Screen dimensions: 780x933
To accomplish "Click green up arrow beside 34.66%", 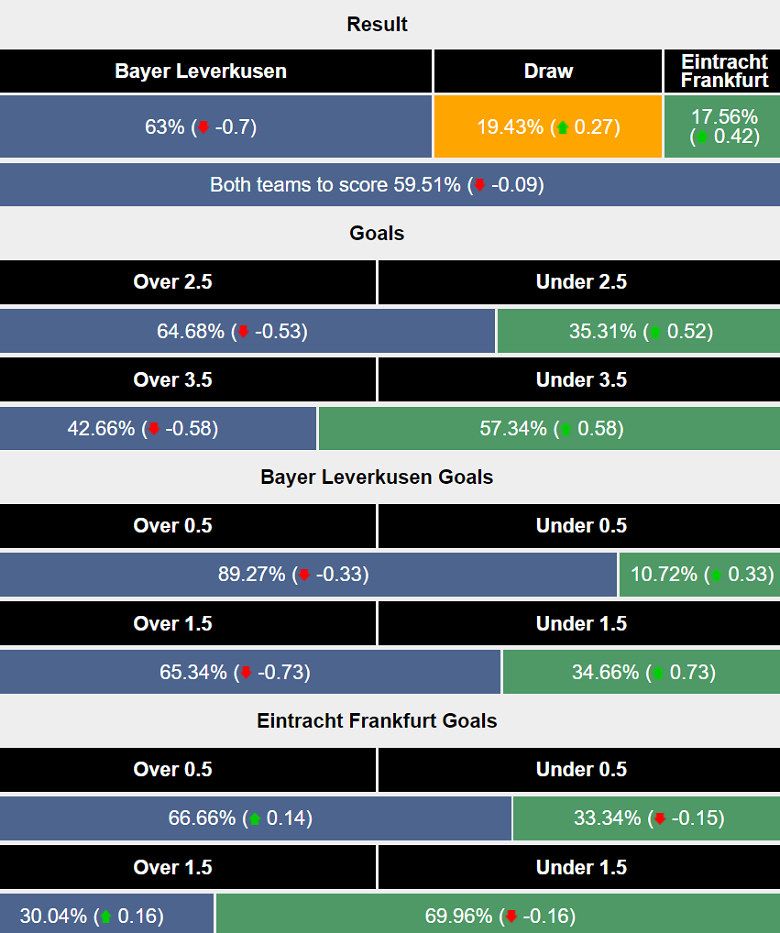I will click(658, 673).
